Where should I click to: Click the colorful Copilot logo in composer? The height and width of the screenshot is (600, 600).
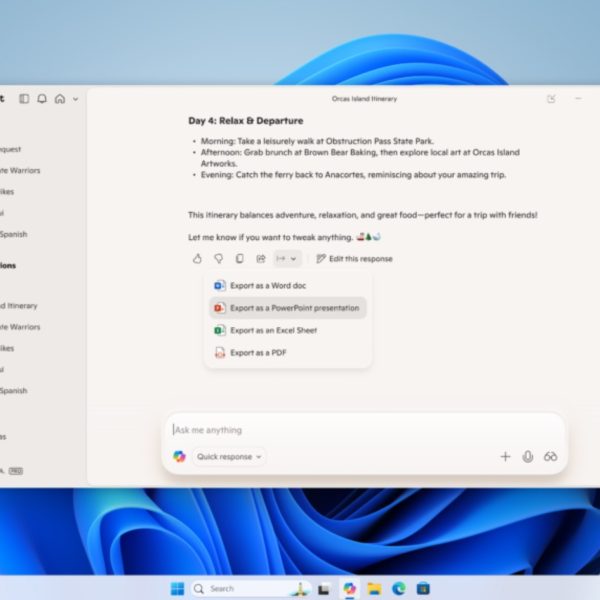(179, 457)
